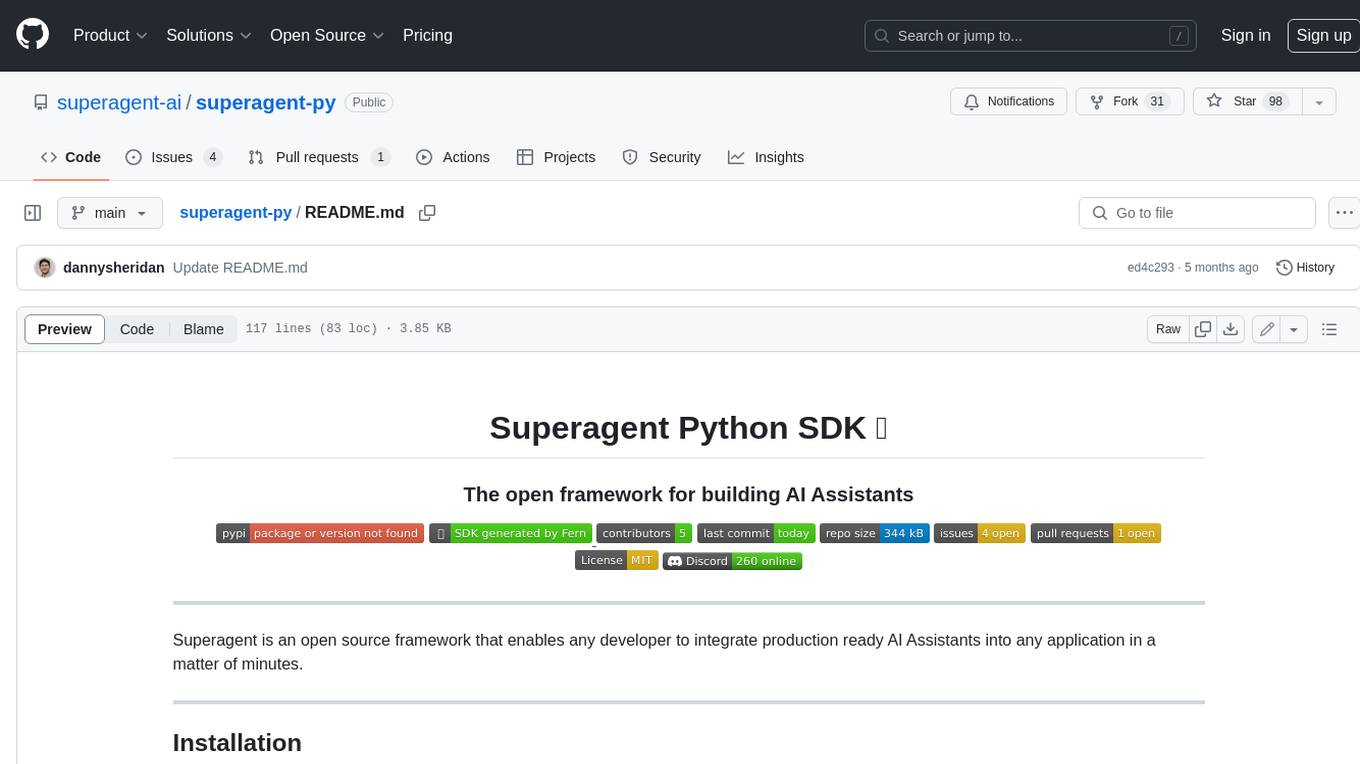The width and height of the screenshot is (1360, 764).
Task: Switch to the Code tab
Action: coord(71,157)
